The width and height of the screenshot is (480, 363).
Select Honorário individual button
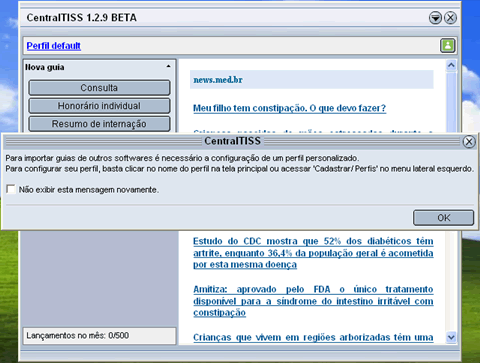99,106
